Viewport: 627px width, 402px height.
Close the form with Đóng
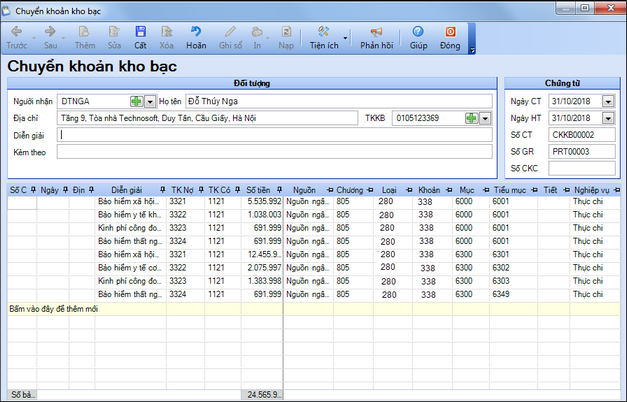[450, 38]
